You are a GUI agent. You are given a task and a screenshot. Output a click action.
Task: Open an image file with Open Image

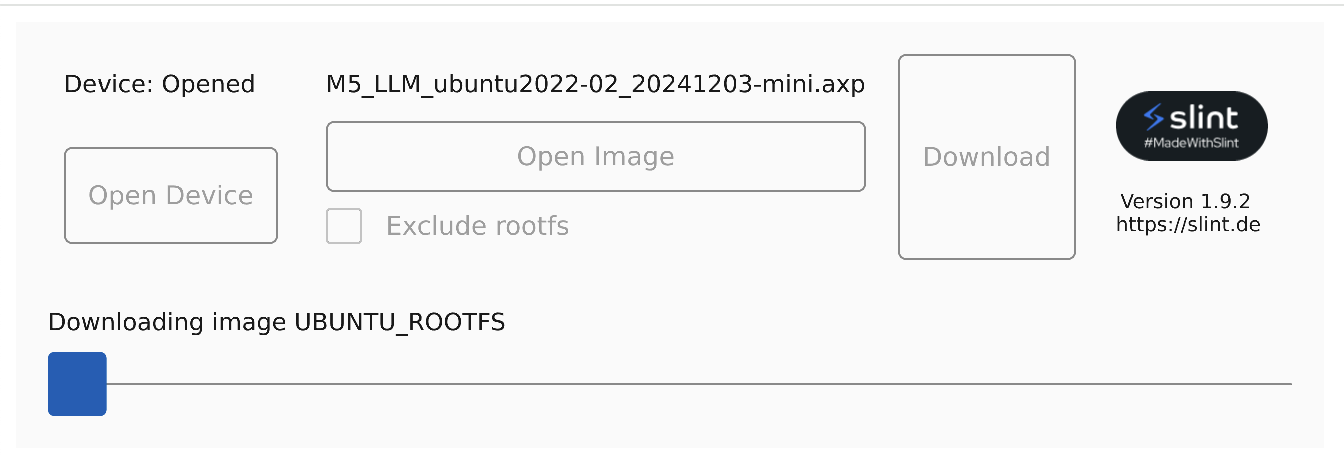pos(596,156)
